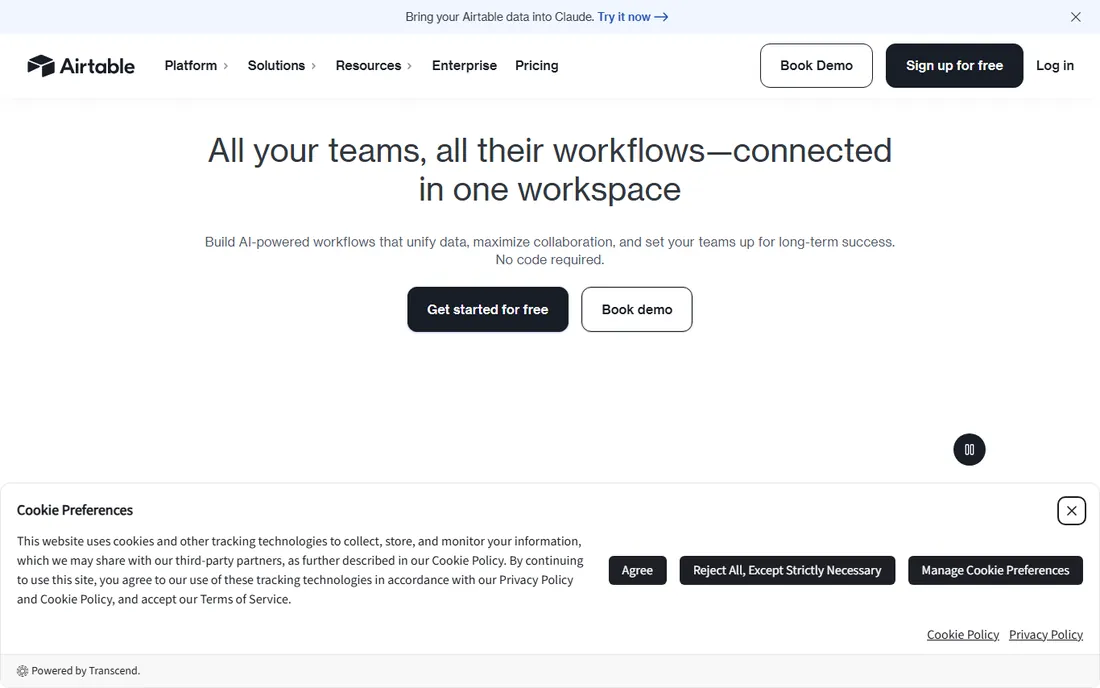Dismiss the top Claude announcement banner

point(1075,17)
